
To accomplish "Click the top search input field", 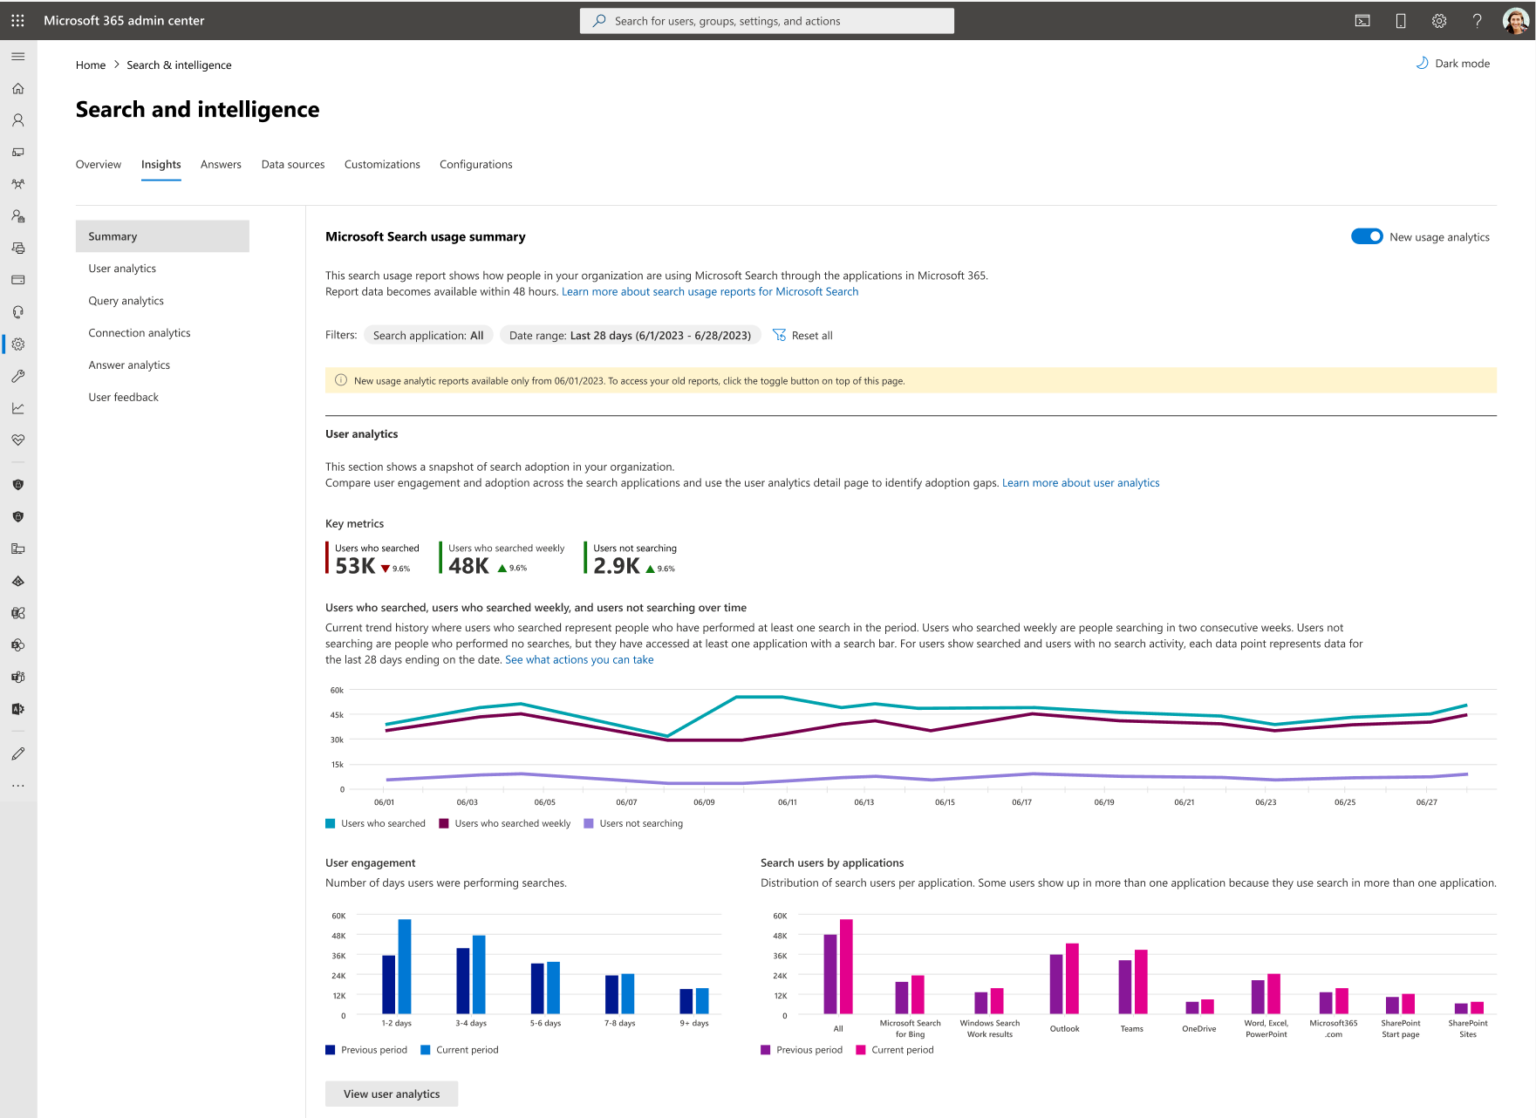I will [x=767, y=20].
